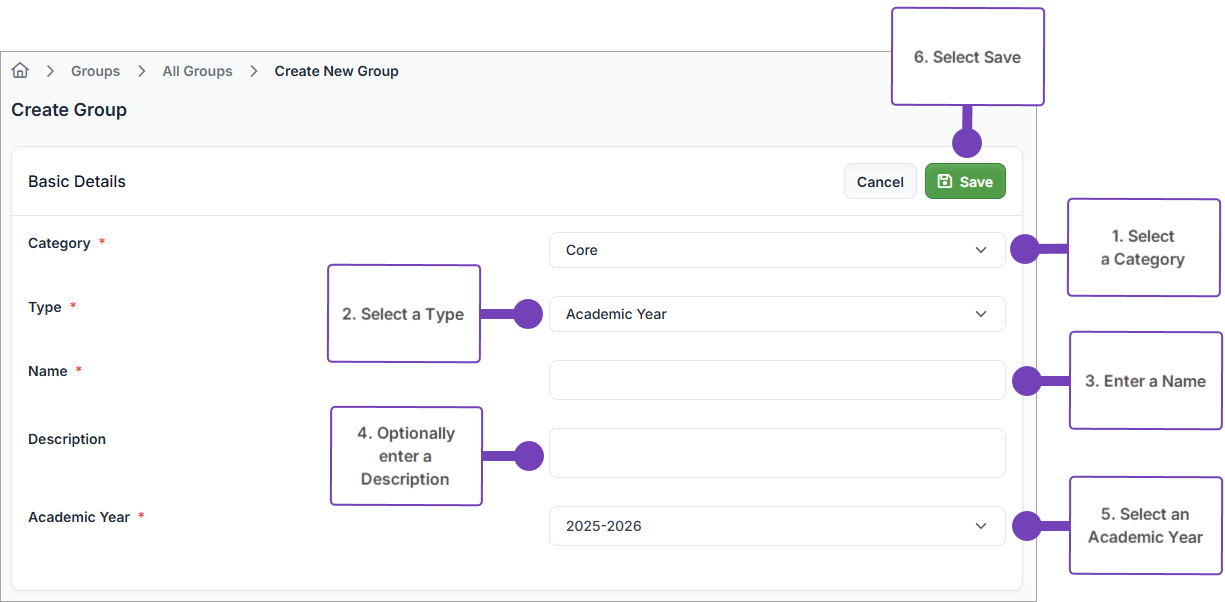Open the Academic Year dropdown showing 2025-2026
The width and height of the screenshot is (1225, 602).
click(x=776, y=526)
